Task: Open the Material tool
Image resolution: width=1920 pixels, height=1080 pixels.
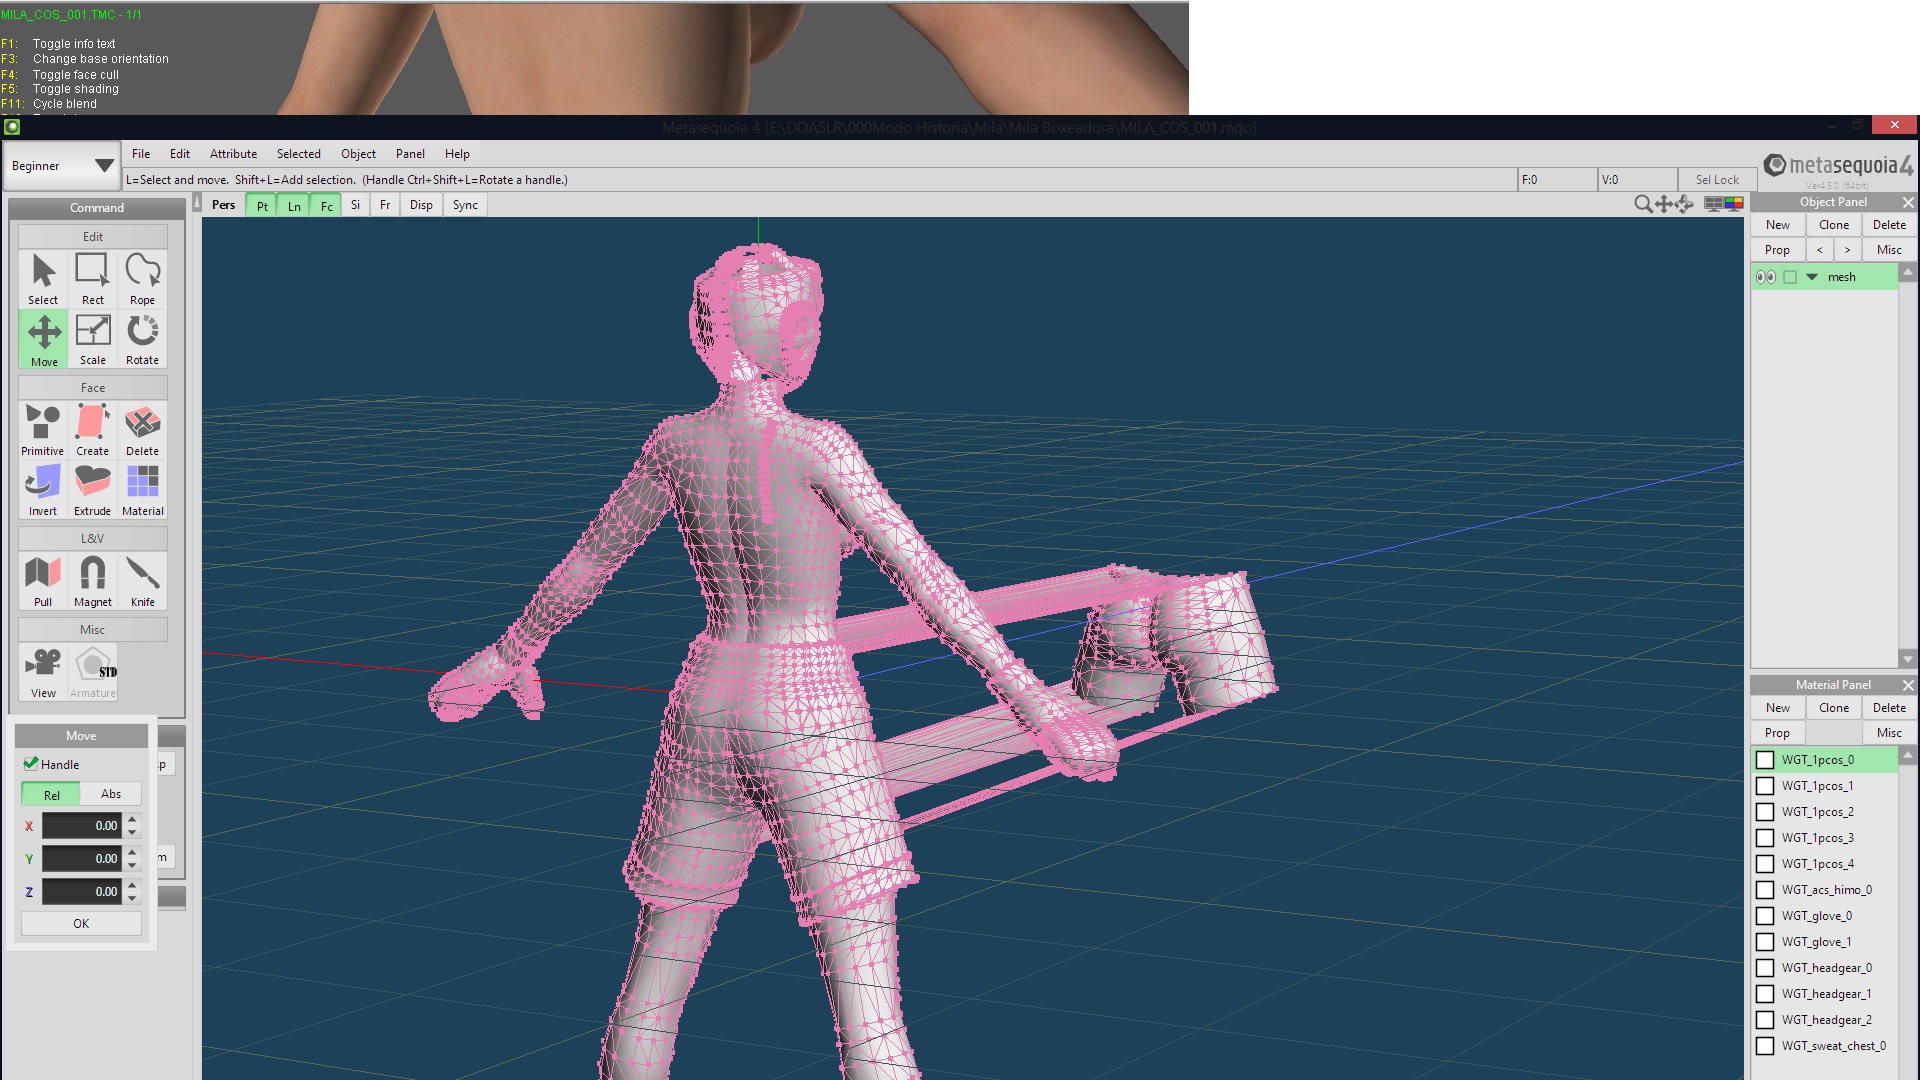Action: 142,490
